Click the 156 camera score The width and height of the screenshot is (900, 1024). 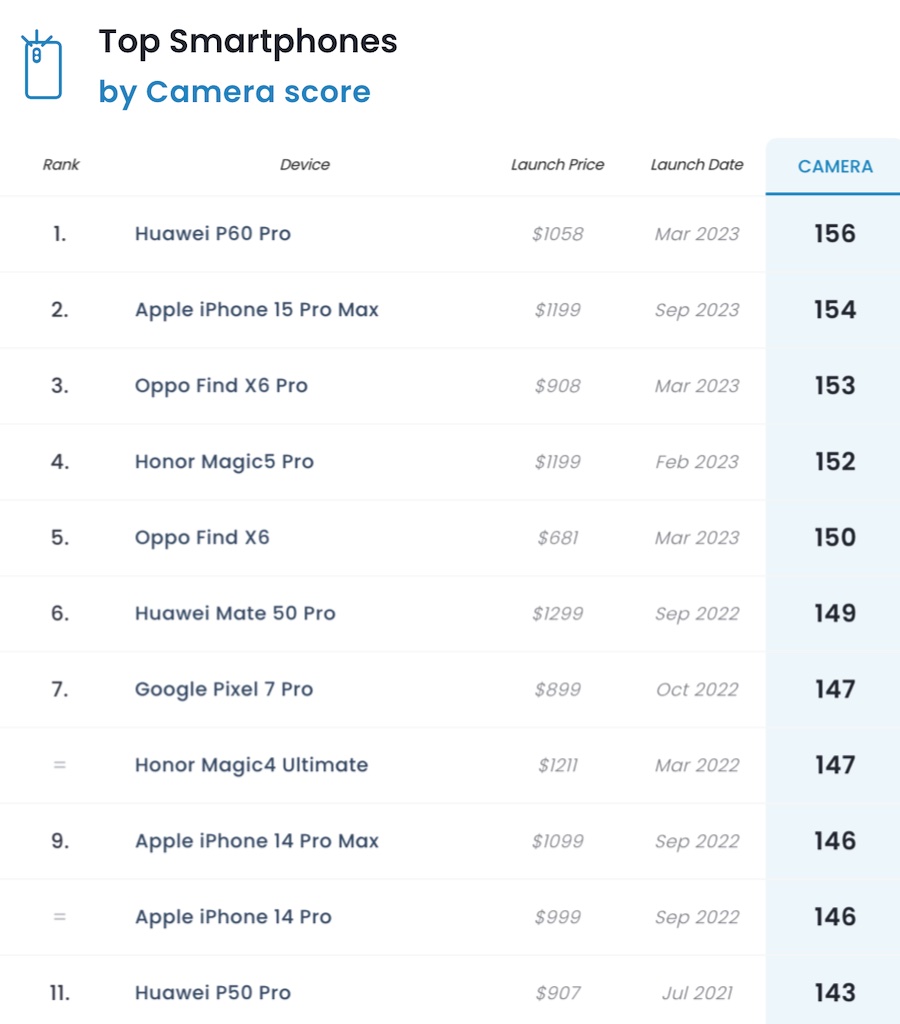click(835, 234)
